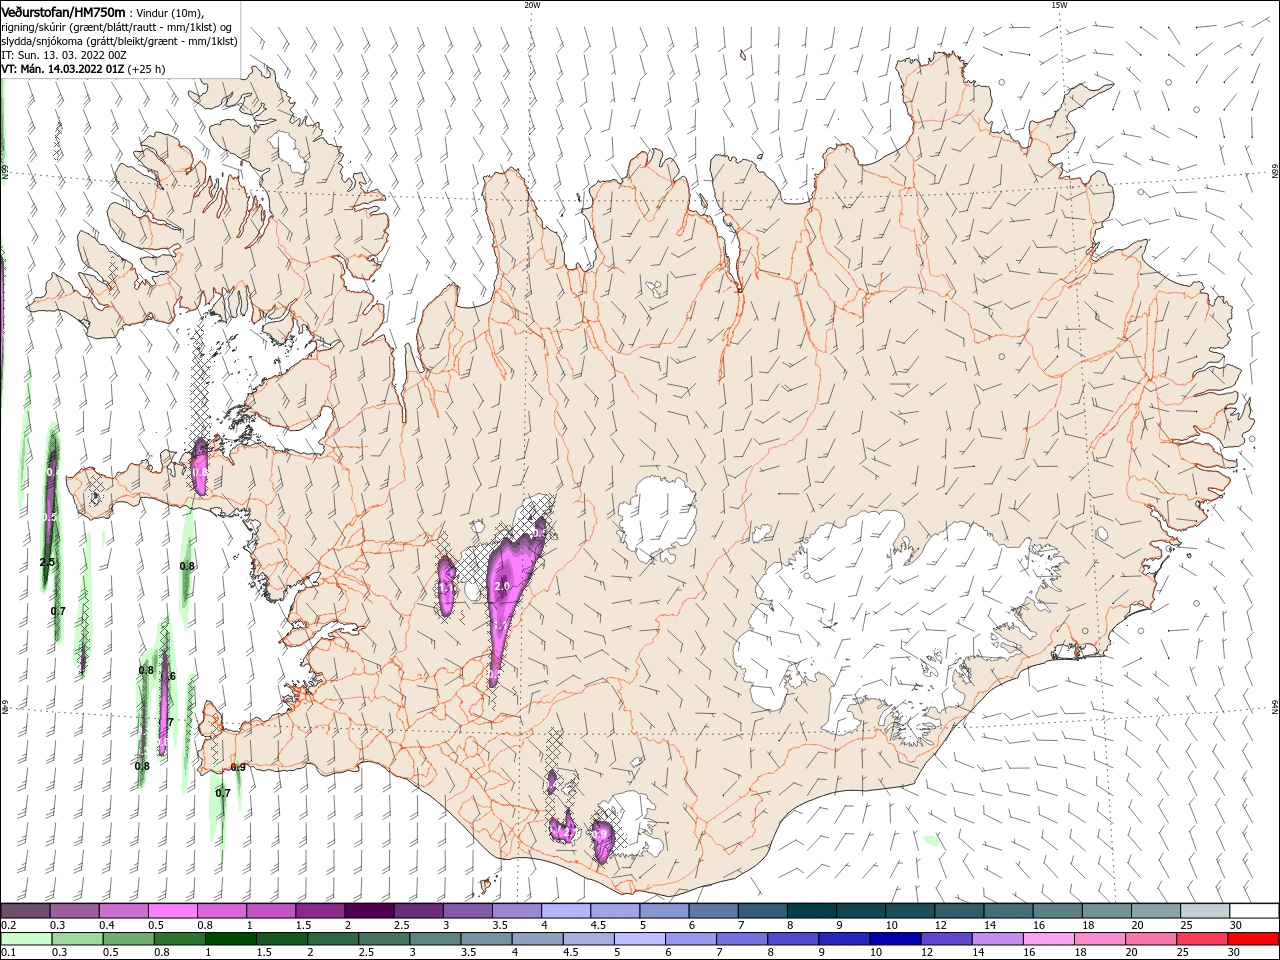Click the '2.0' value on central snow patch
Image resolution: width=1280 pixels, height=960 pixels.
pyautogui.click(x=502, y=586)
